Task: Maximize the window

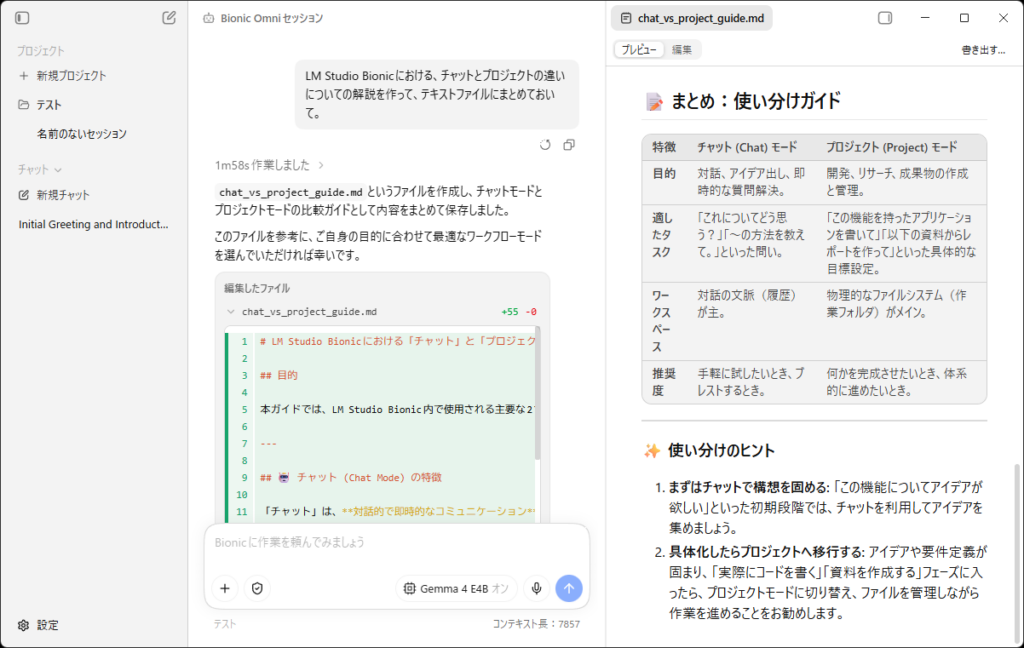Action: pyautogui.click(x=964, y=18)
